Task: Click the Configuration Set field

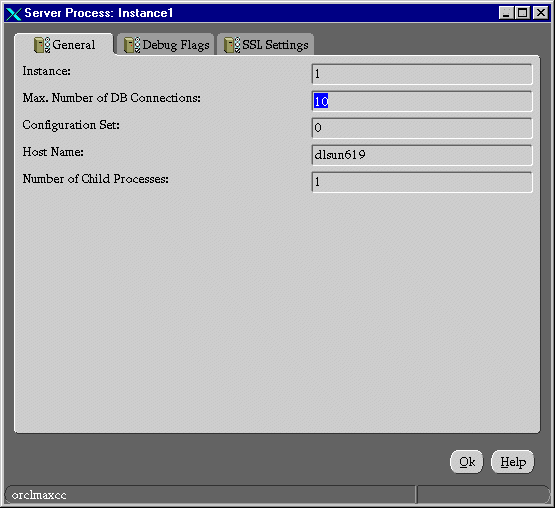Action: (x=422, y=128)
